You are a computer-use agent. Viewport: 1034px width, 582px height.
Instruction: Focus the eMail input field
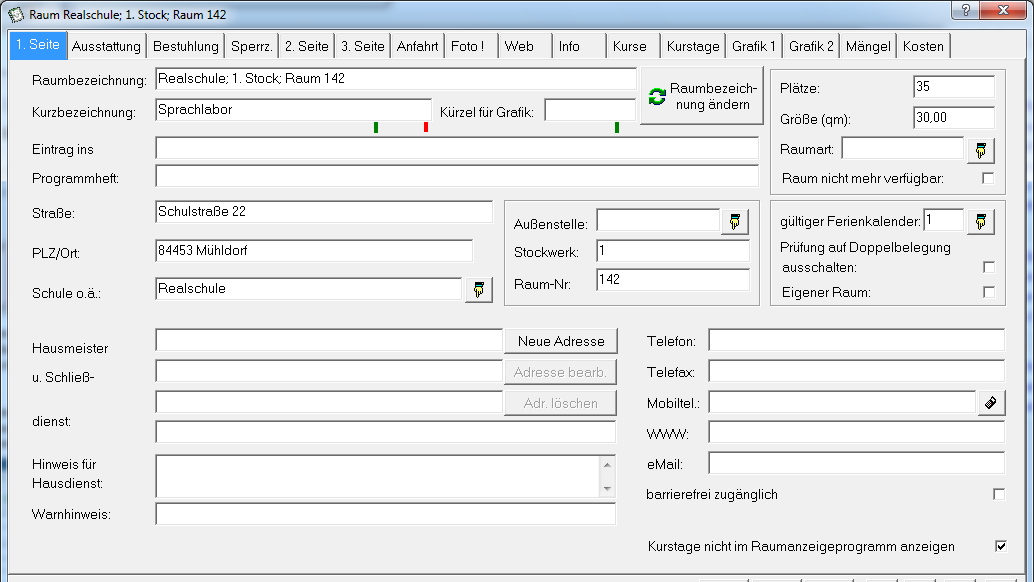pos(857,463)
